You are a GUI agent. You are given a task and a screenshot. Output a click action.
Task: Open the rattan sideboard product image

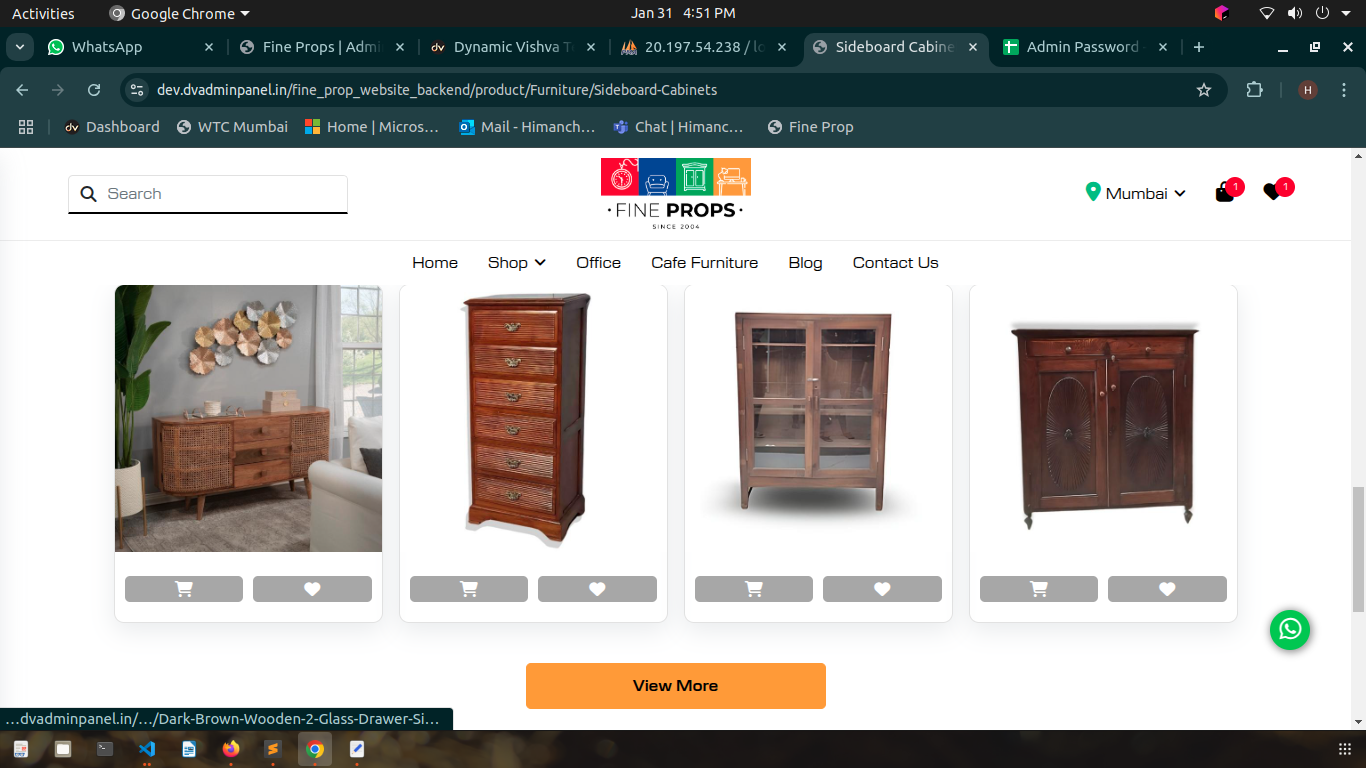(248, 418)
